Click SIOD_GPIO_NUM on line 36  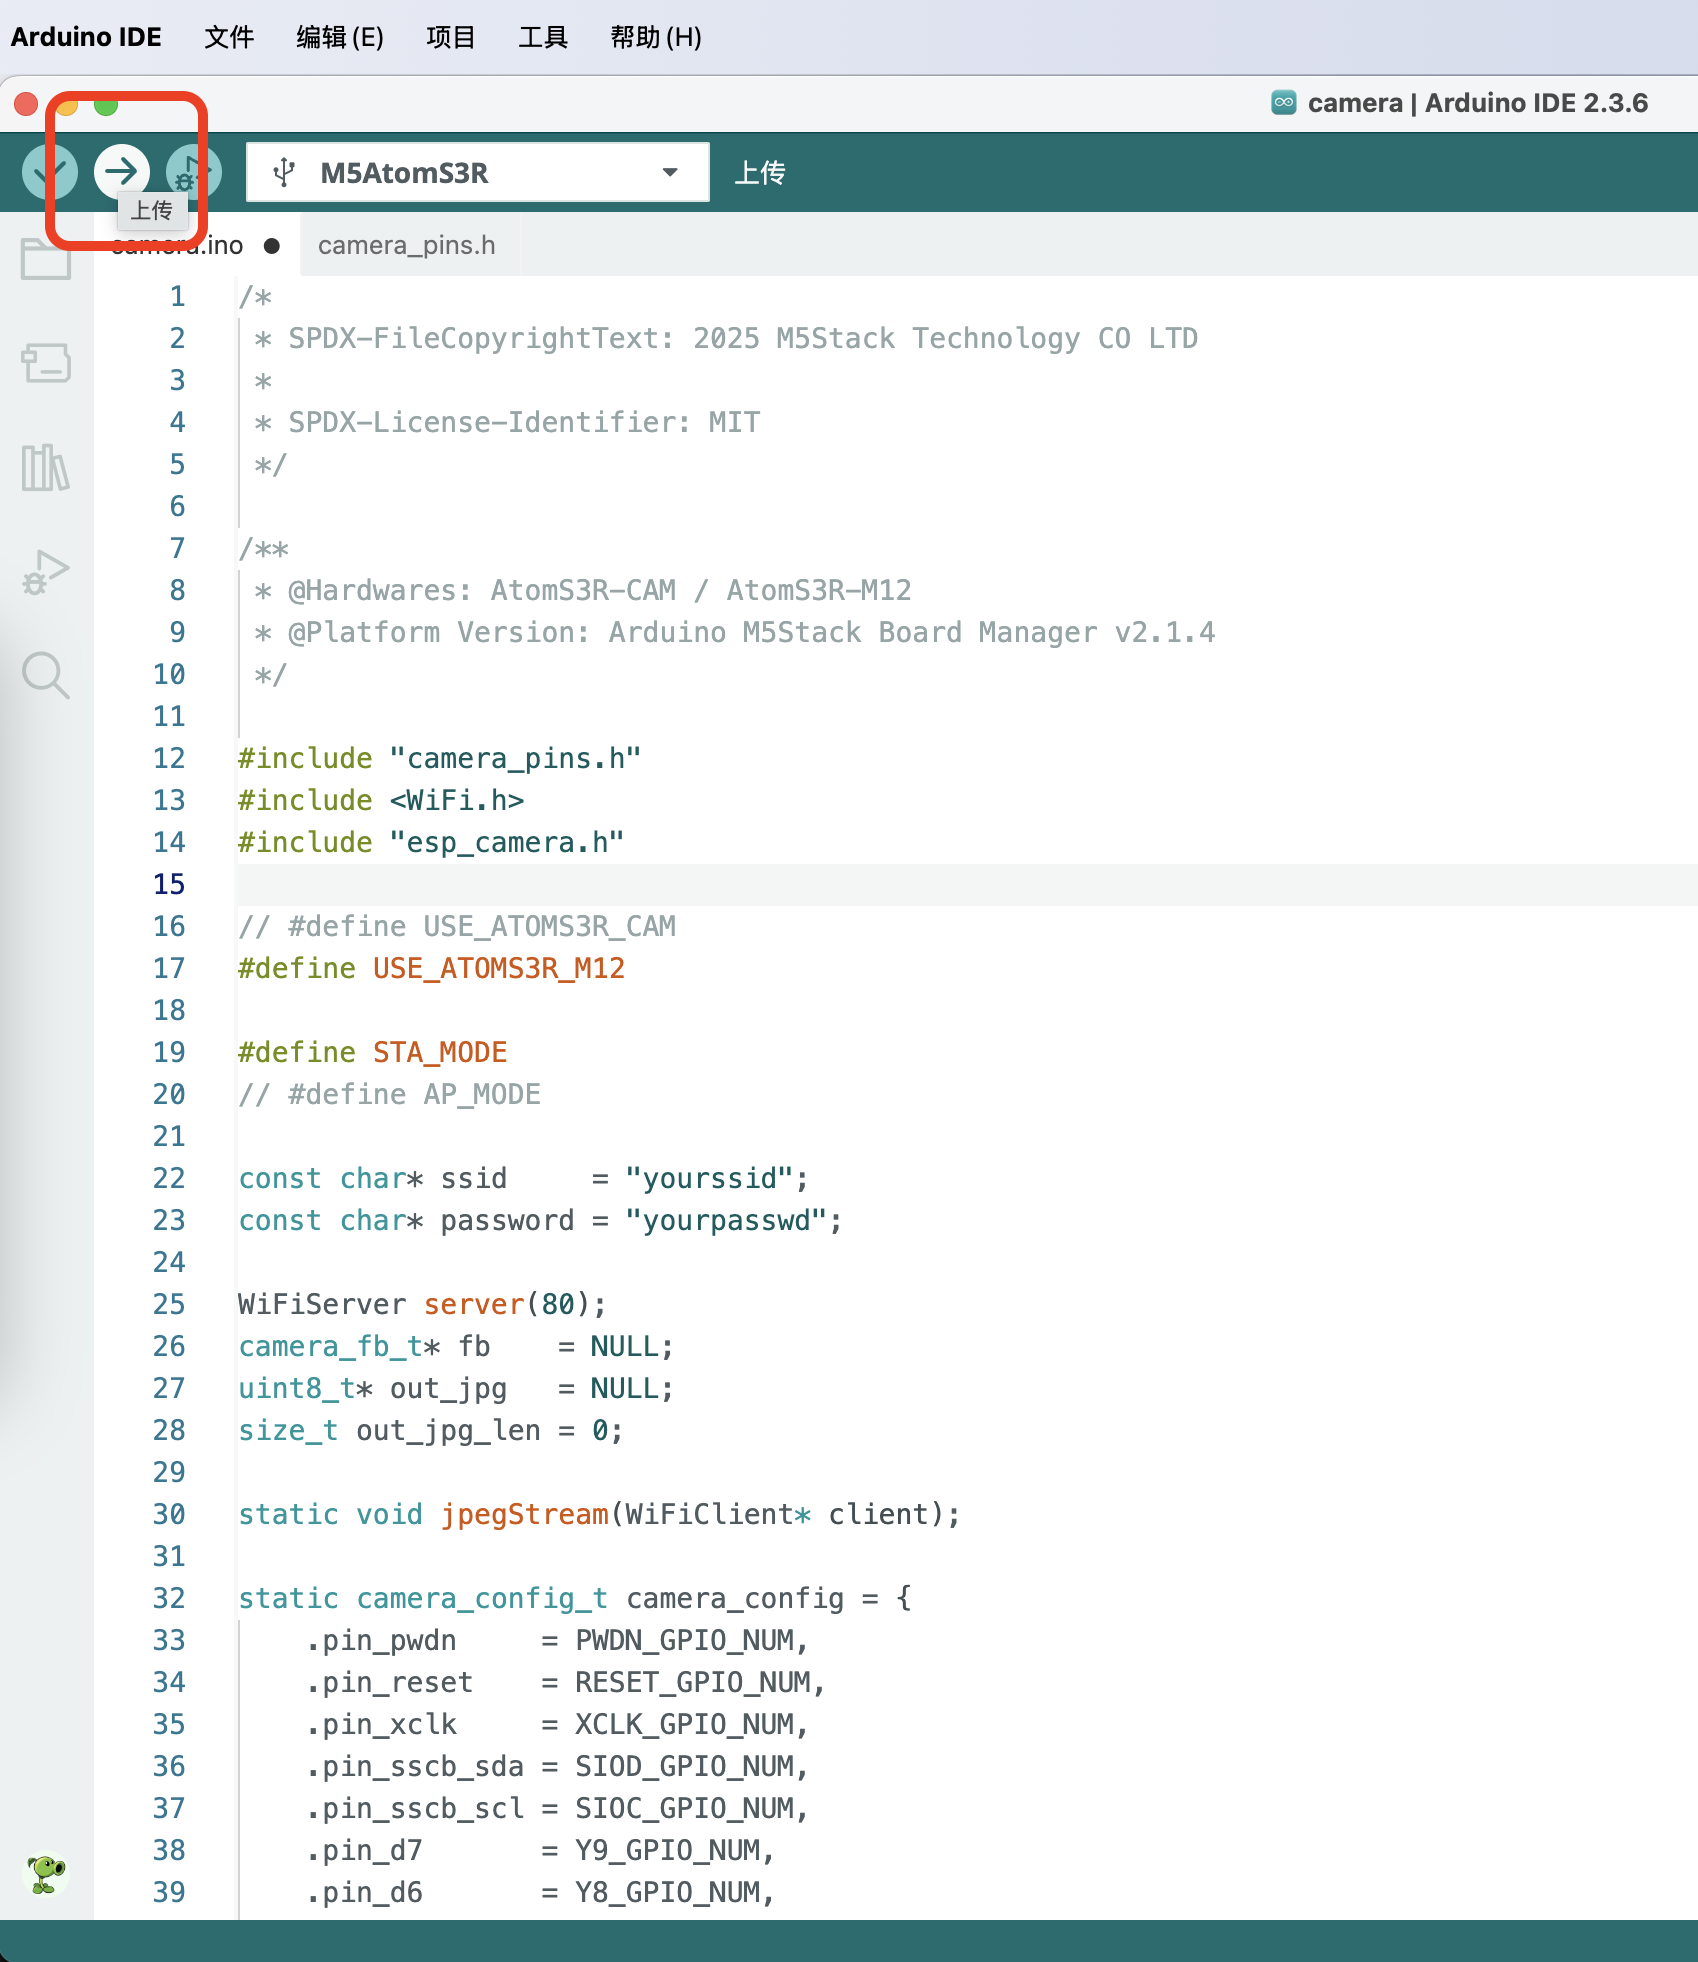[684, 1766]
